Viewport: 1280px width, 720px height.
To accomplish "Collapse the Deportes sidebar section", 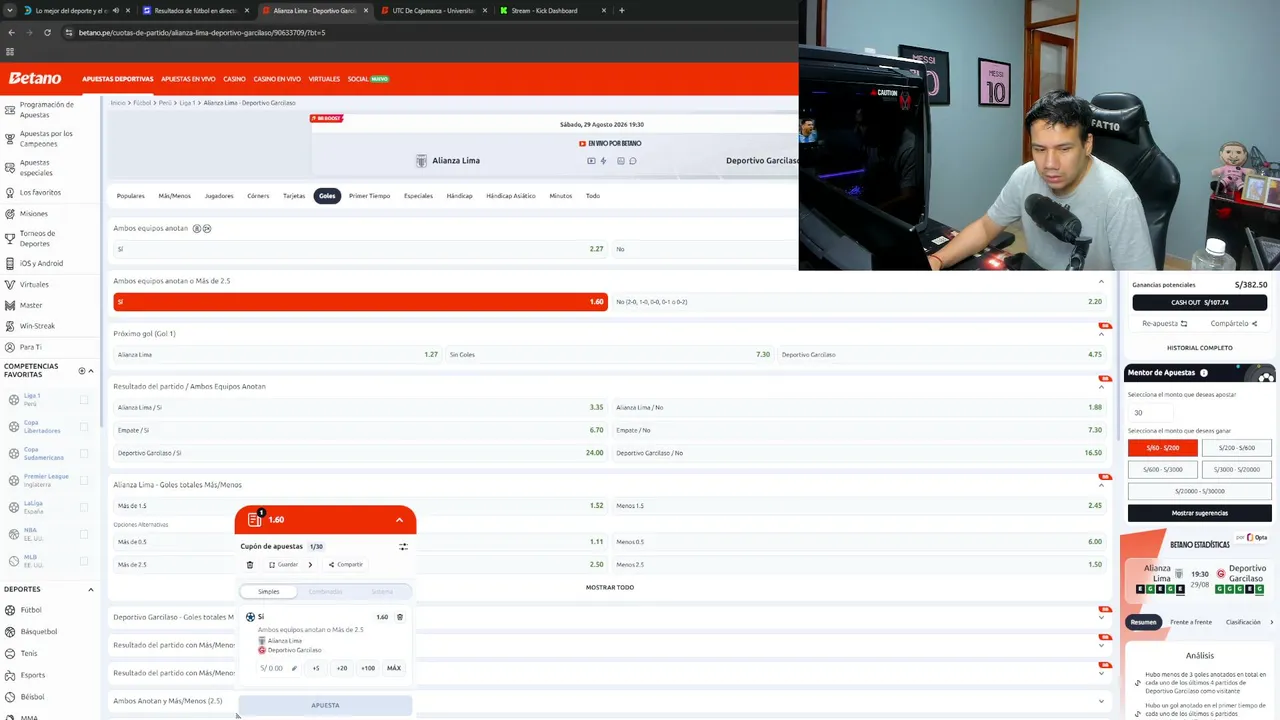I will click(x=91, y=589).
